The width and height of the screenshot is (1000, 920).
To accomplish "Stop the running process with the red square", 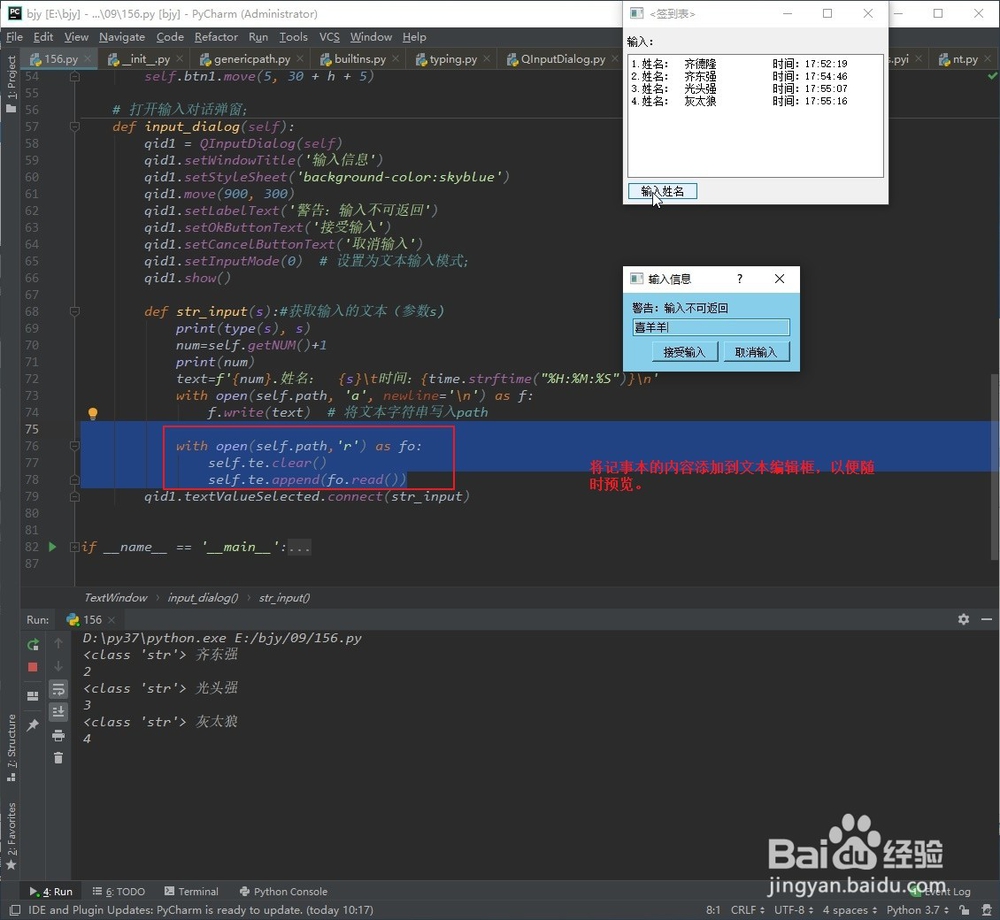I will [33, 666].
